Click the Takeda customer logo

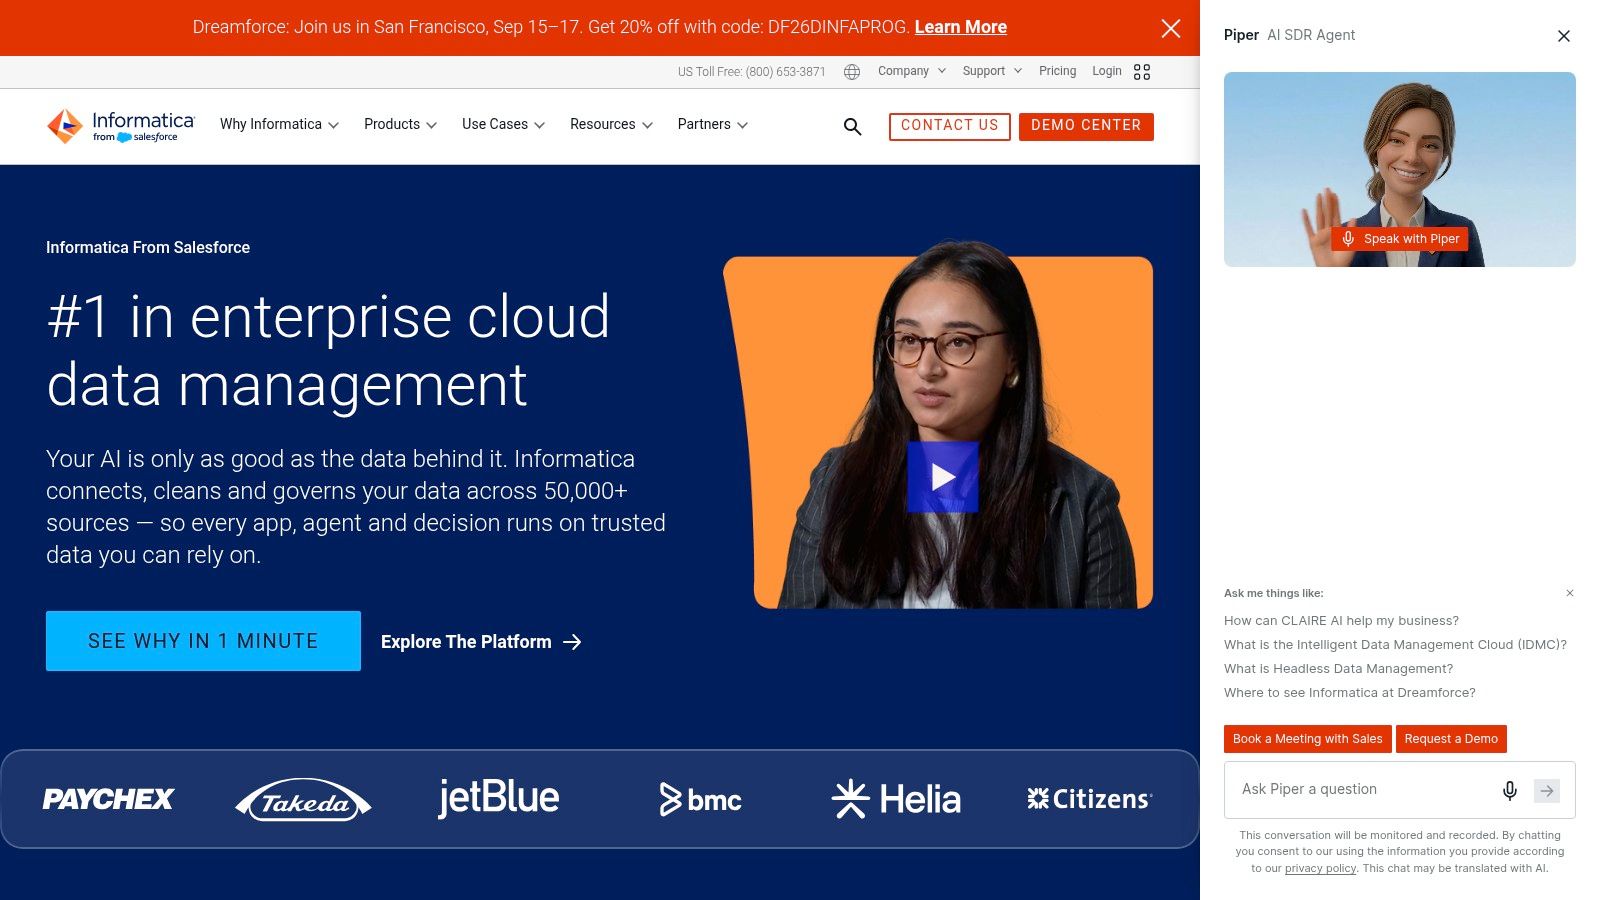tap(303, 800)
